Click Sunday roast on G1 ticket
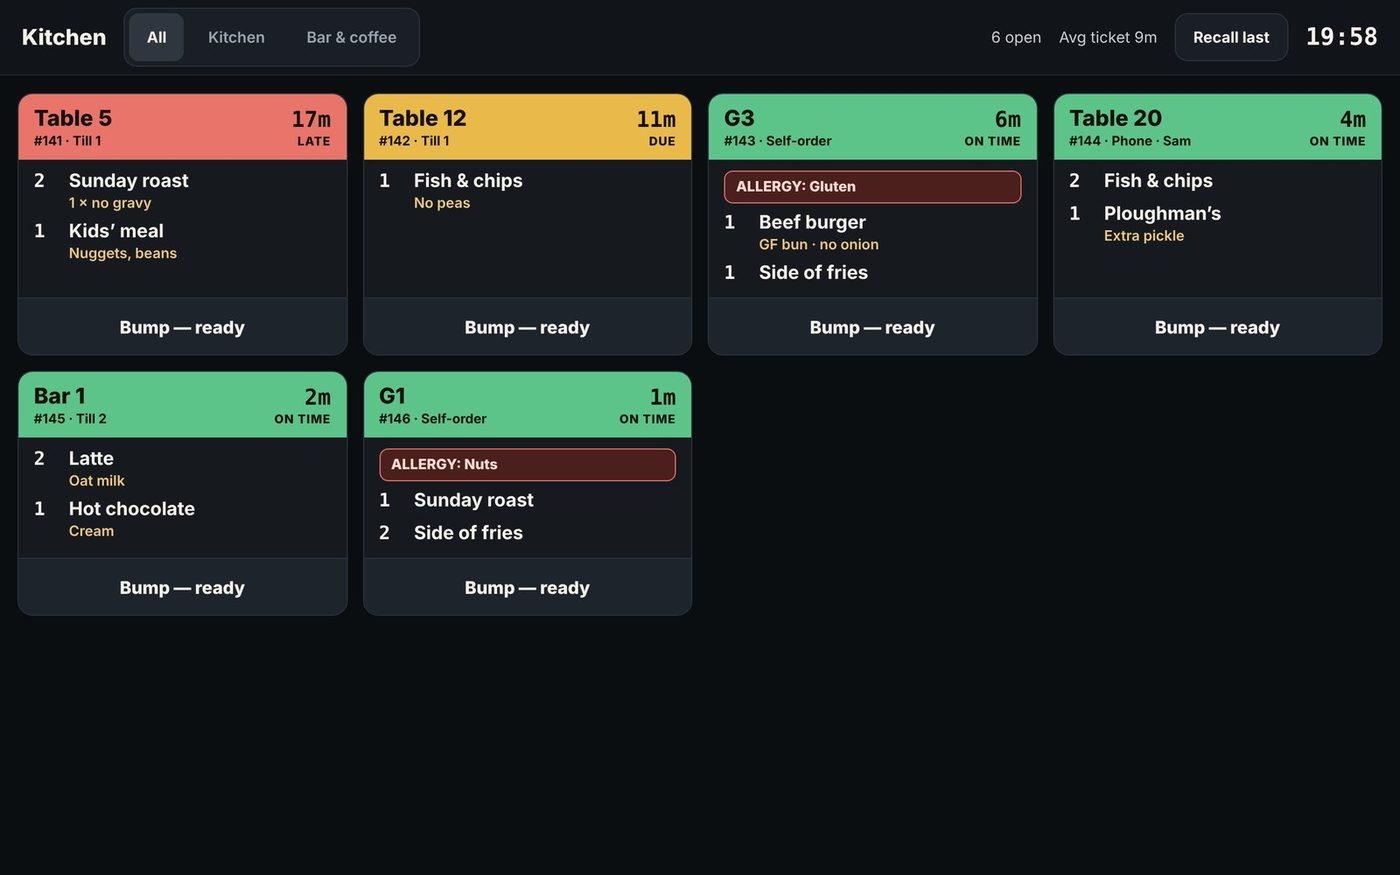 [474, 500]
